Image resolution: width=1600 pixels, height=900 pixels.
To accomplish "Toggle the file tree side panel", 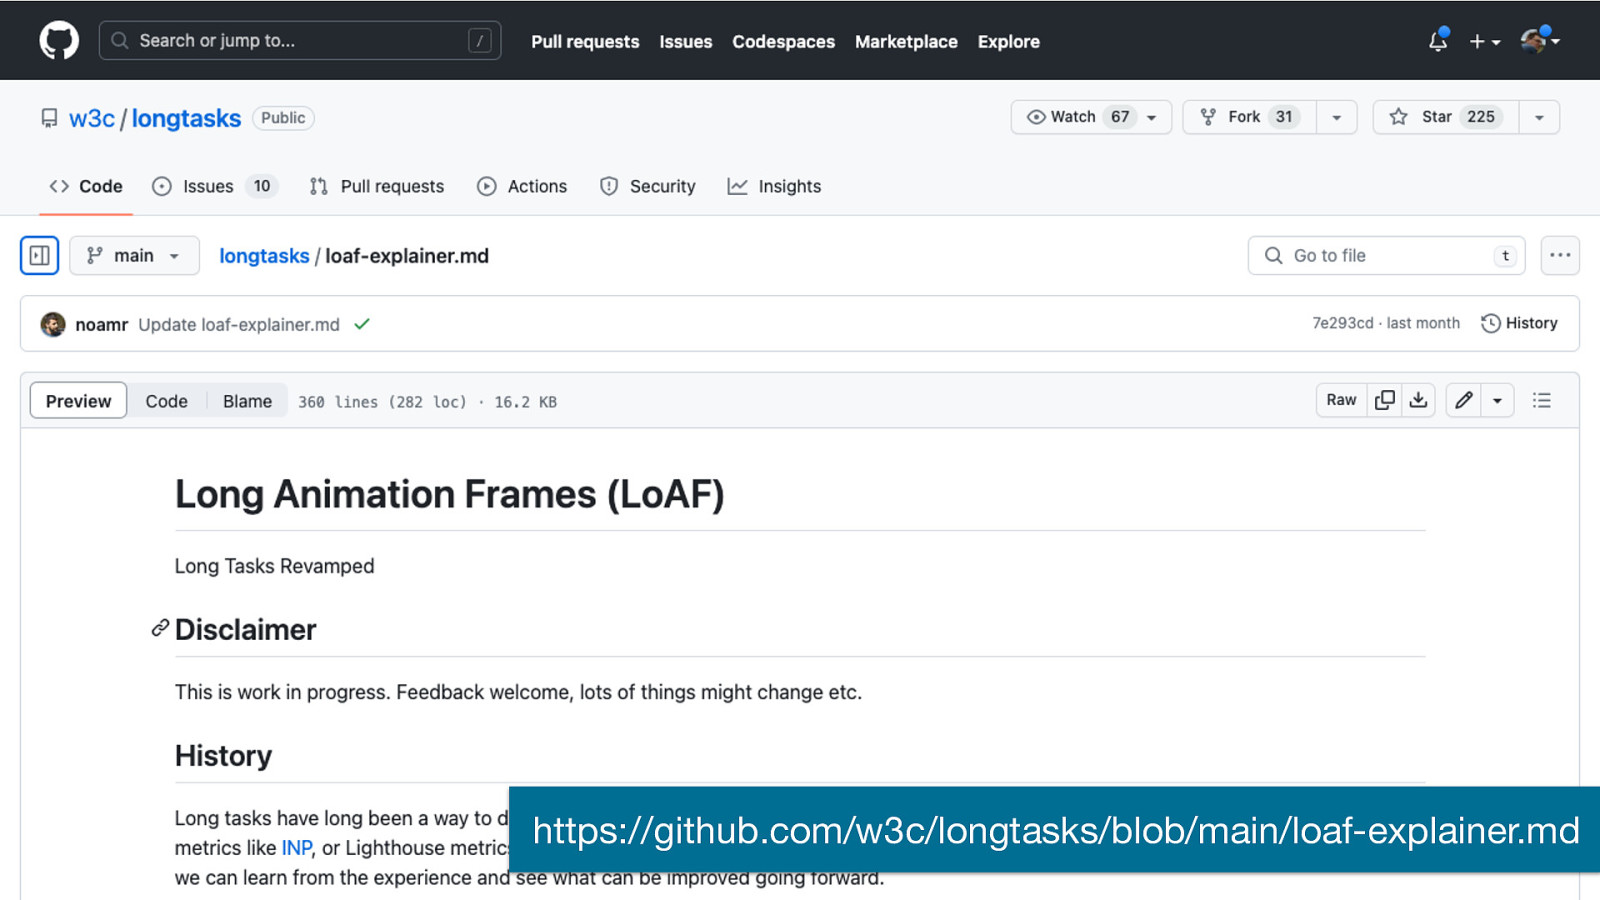I will tap(40, 255).
